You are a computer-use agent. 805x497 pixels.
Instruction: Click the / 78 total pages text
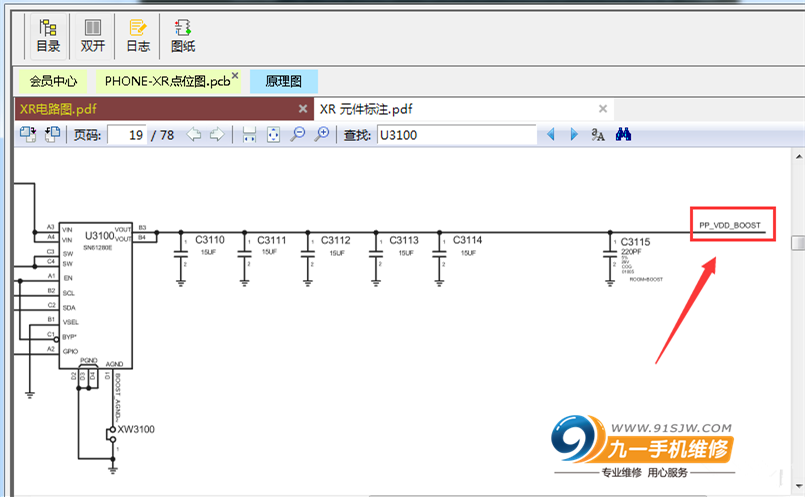(x=162, y=135)
